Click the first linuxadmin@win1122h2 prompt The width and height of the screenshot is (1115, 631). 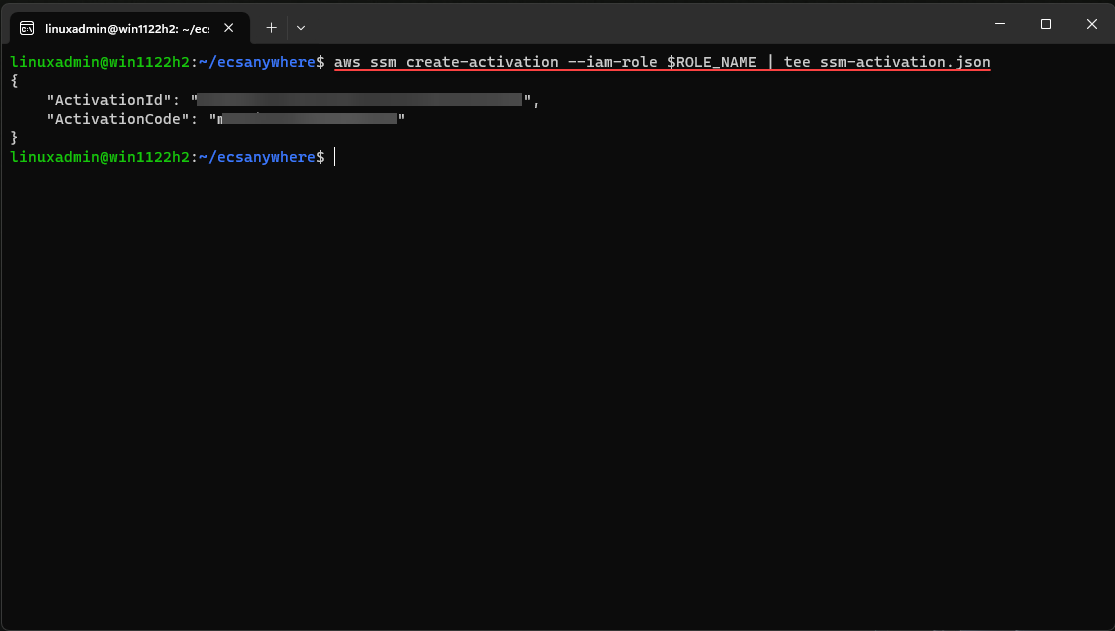[100, 62]
